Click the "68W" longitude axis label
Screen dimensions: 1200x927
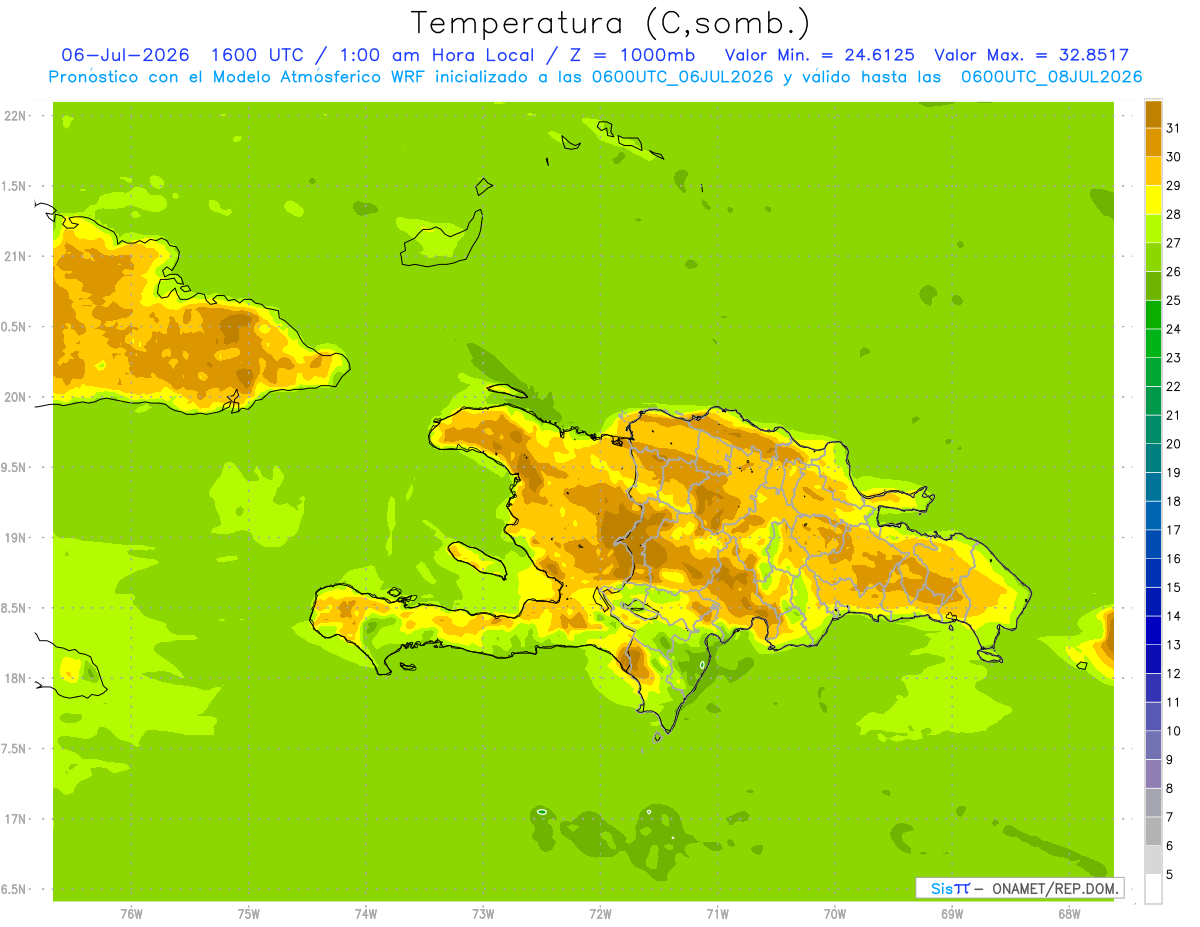[1069, 913]
